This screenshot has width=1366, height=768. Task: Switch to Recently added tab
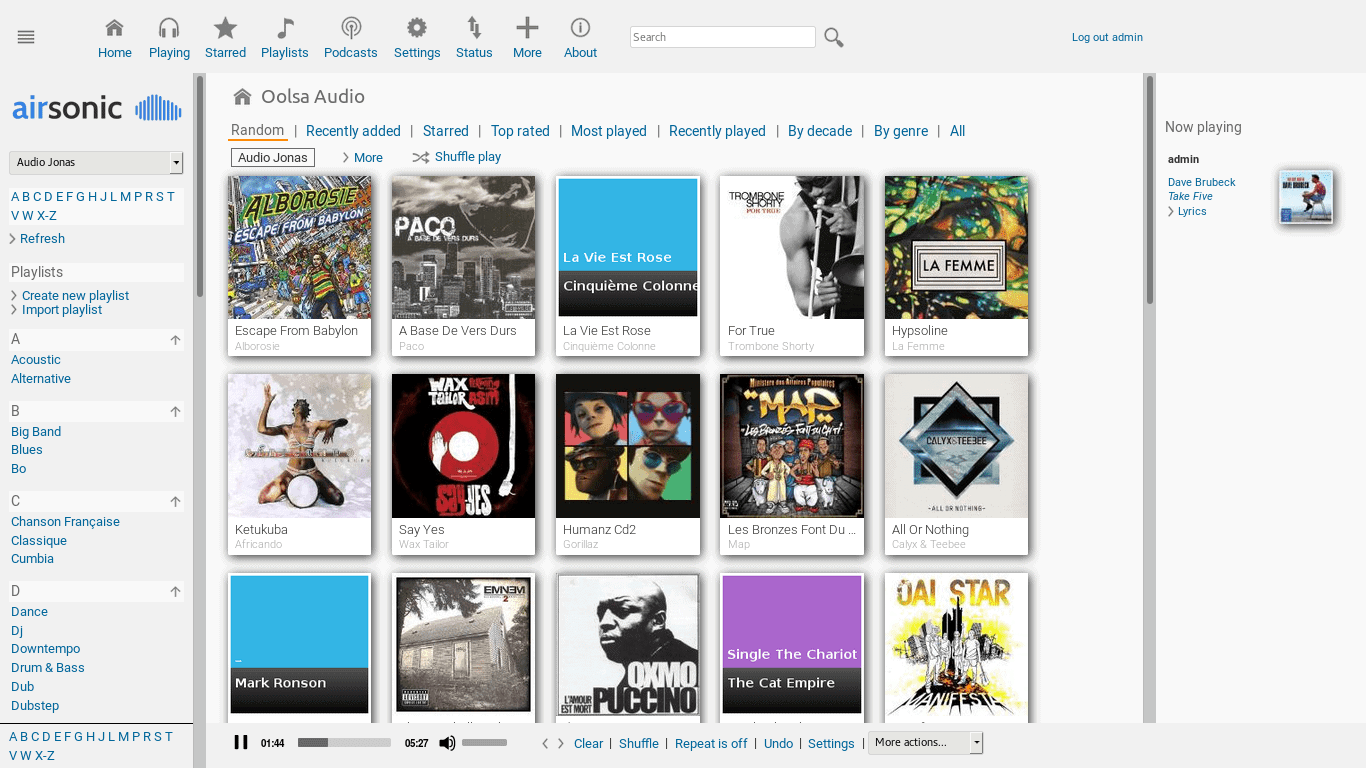click(353, 131)
